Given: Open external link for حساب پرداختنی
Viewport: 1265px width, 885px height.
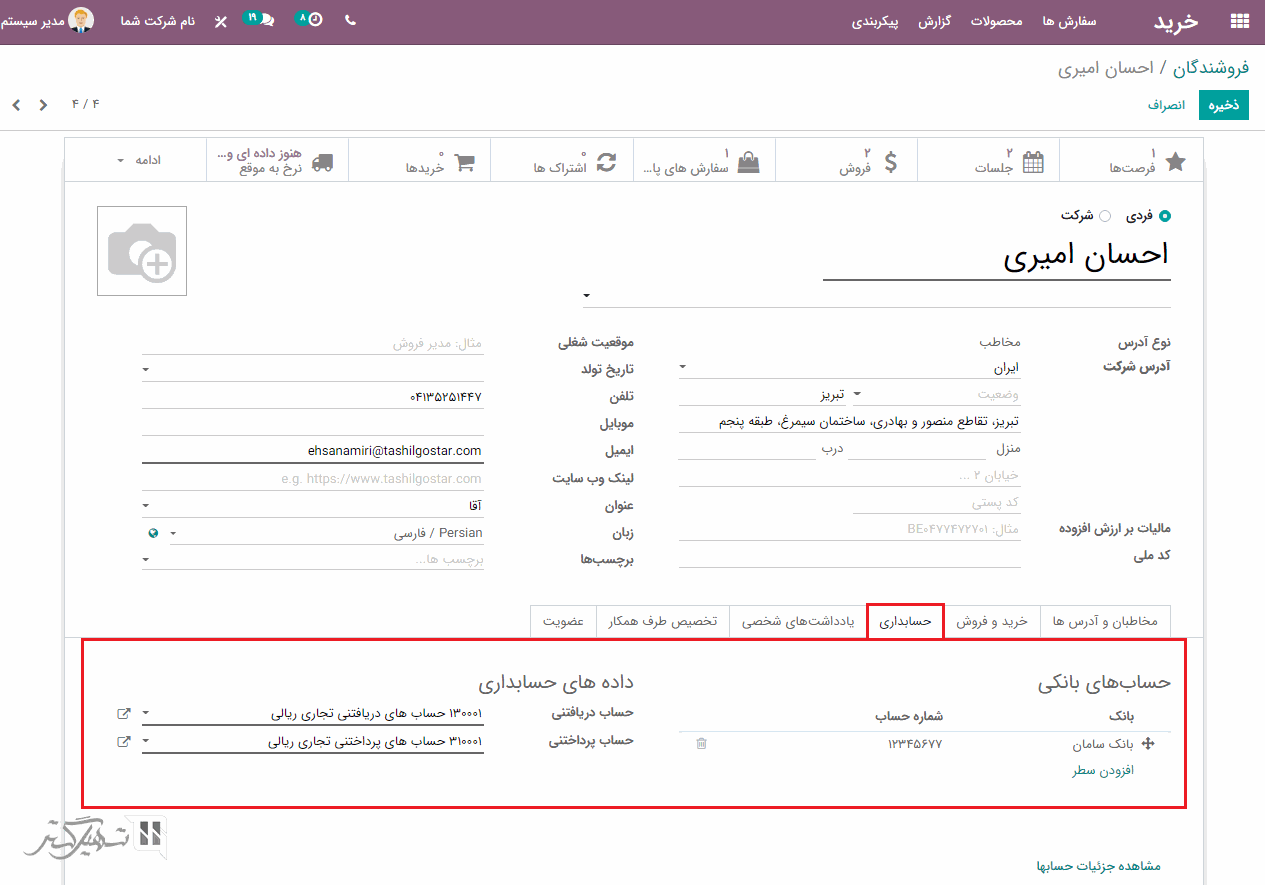Looking at the screenshot, I should [x=124, y=742].
